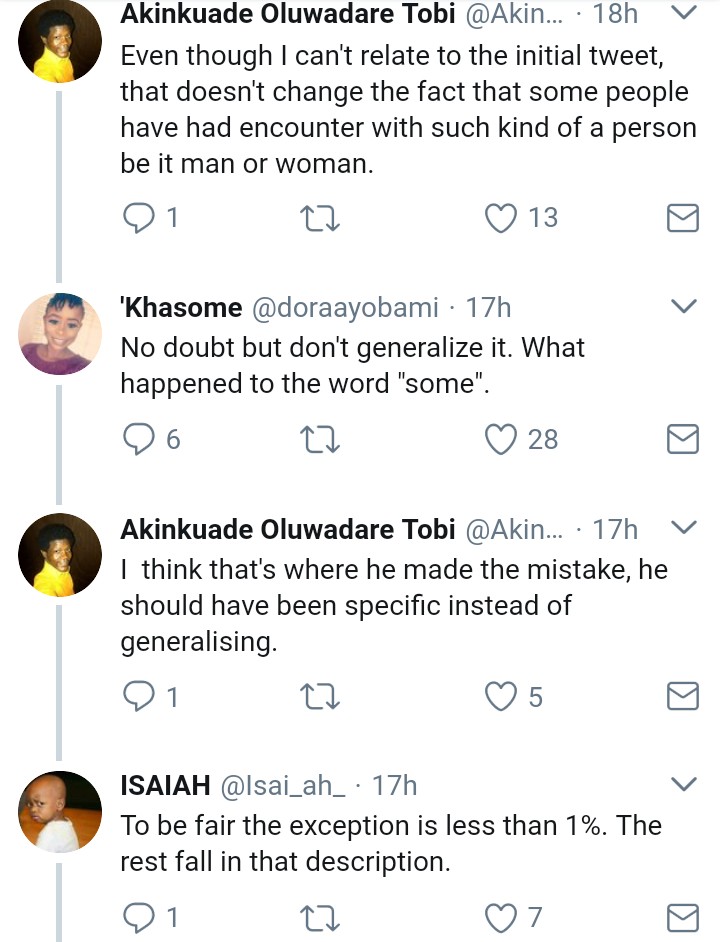This screenshot has height=942, width=720.
Task: Reply to the "Even though I can't relate" tweet
Action: (137, 218)
